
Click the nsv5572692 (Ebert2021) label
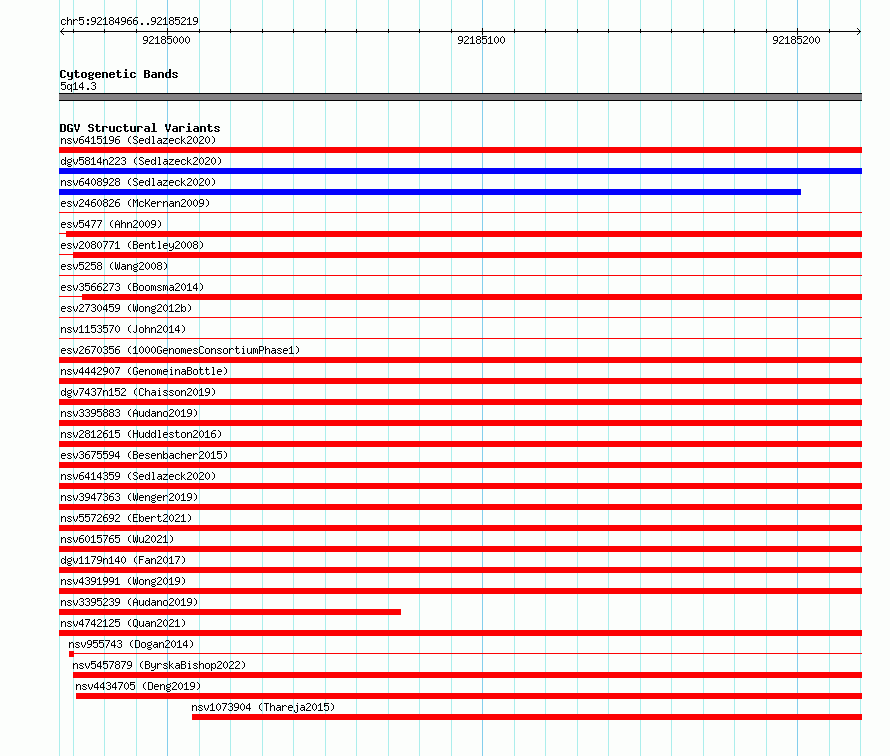pos(126,518)
